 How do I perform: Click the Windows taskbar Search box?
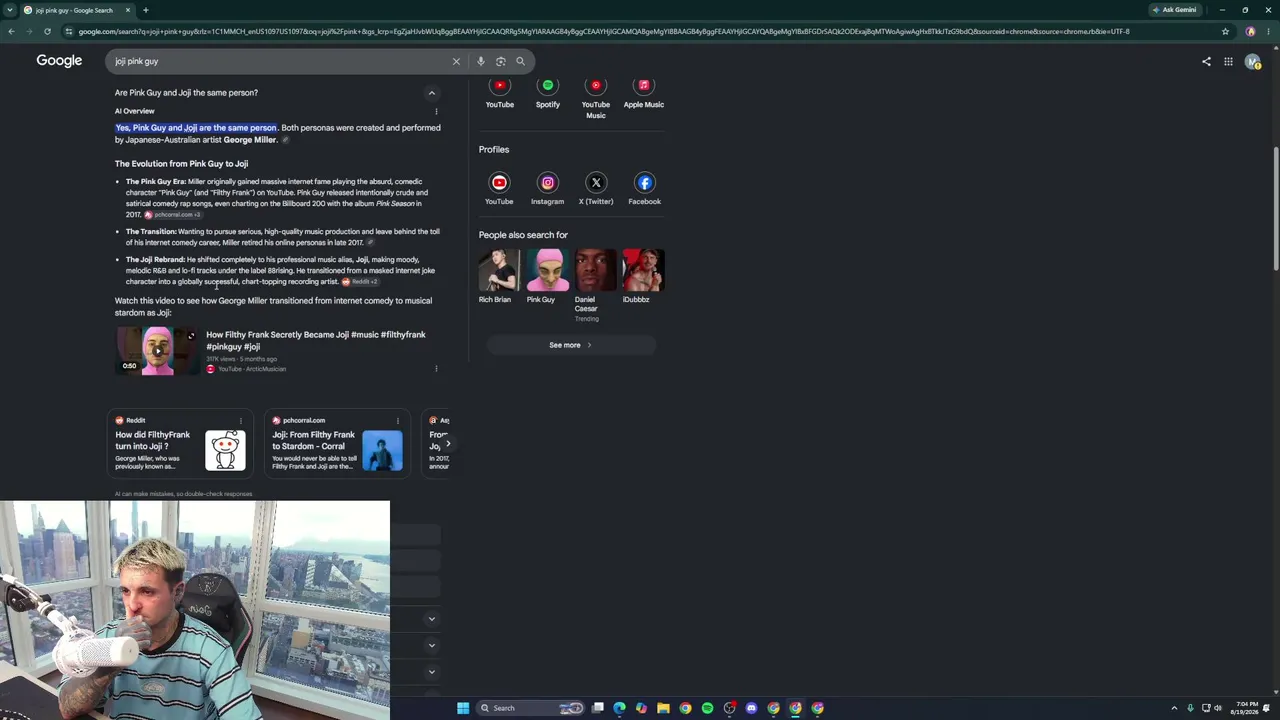[530, 708]
